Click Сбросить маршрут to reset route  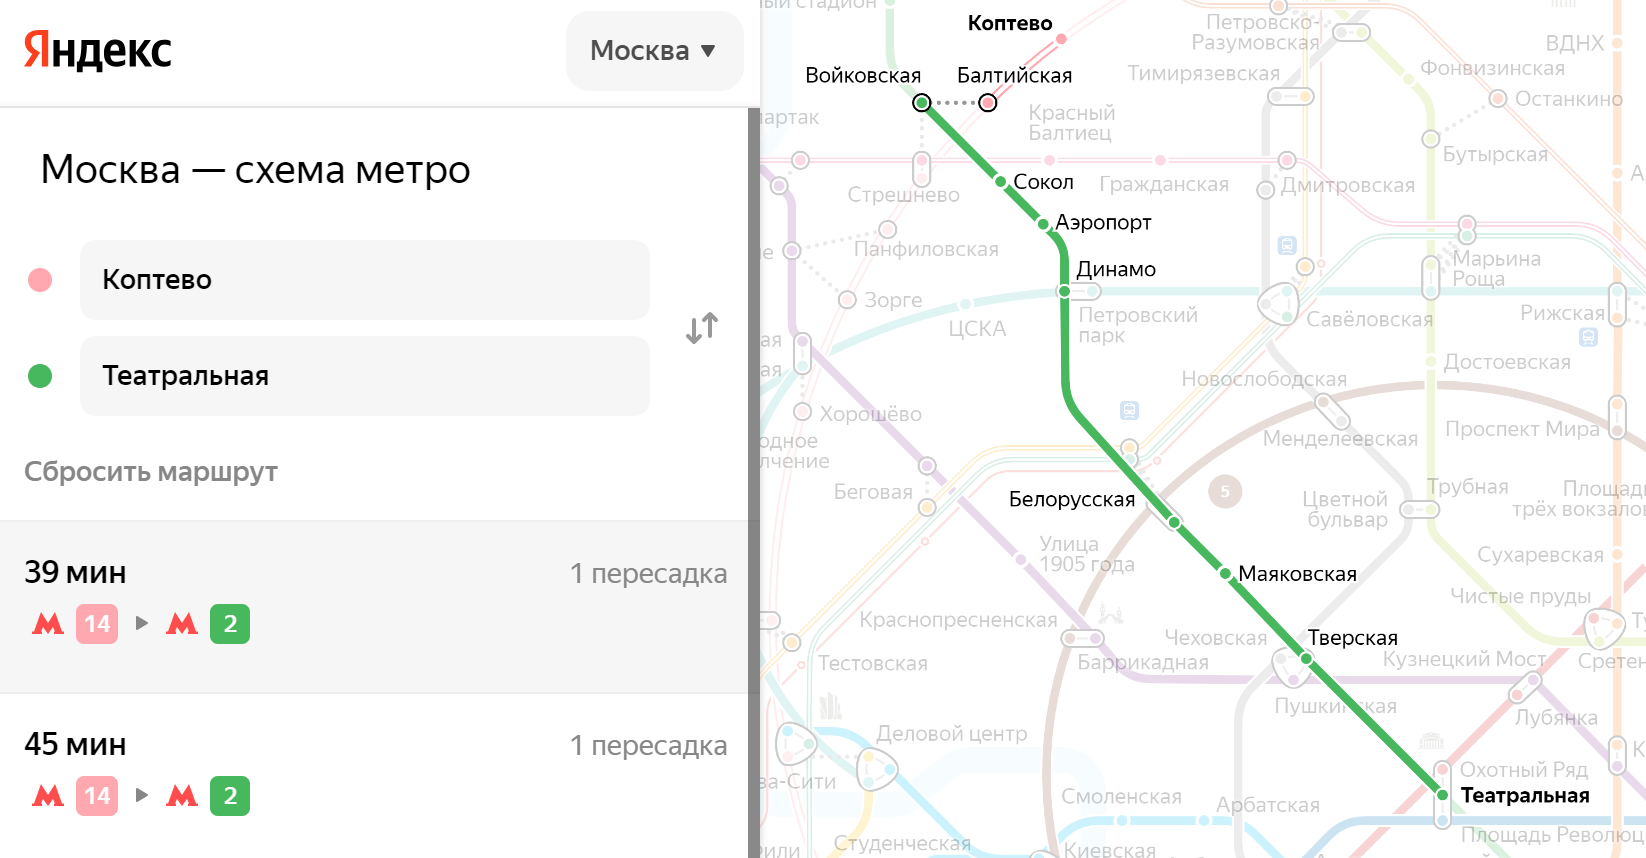[151, 472]
